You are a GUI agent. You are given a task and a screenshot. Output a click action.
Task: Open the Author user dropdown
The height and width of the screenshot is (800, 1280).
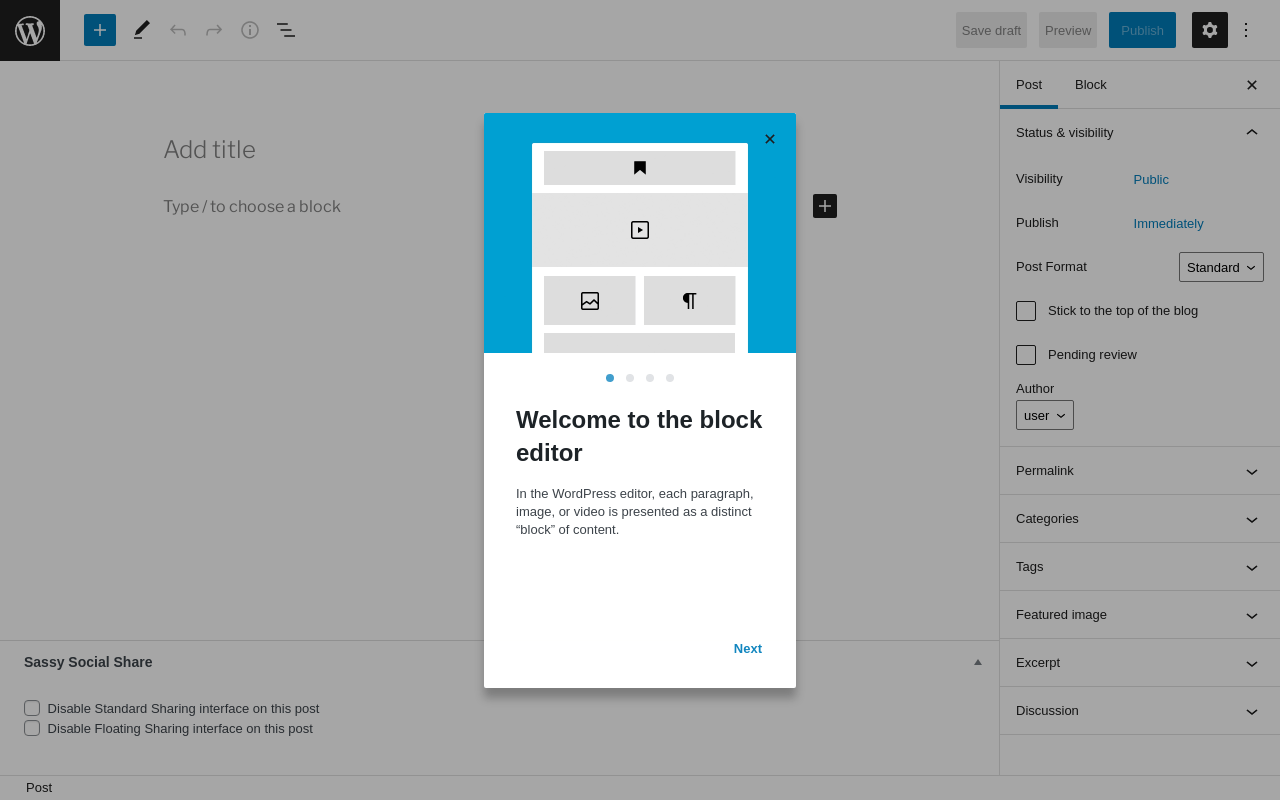pos(1045,415)
